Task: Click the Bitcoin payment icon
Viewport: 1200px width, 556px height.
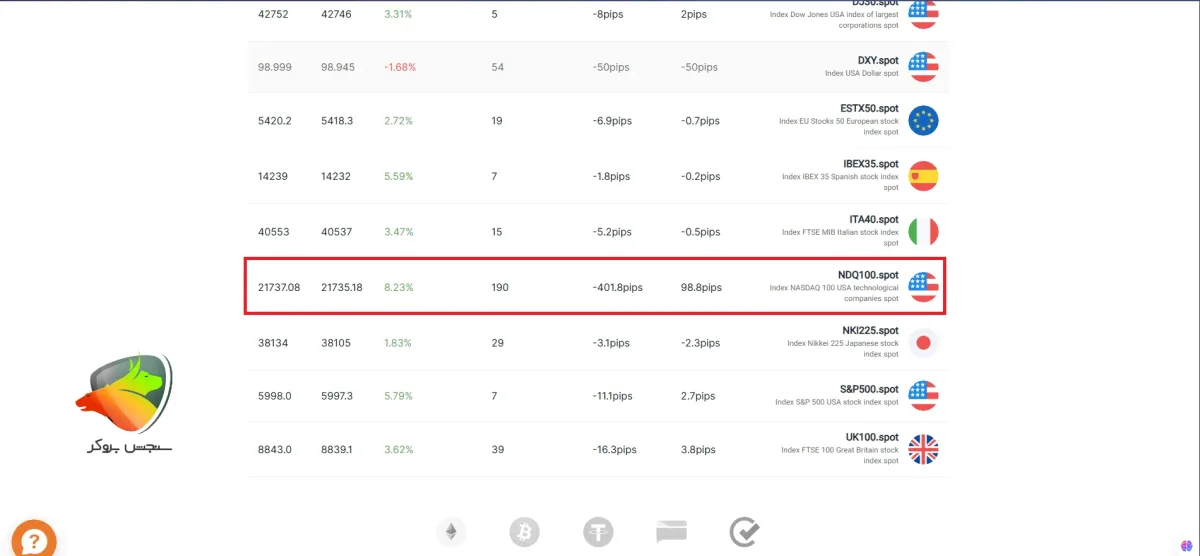Action: pyautogui.click(x=524, y=532)
